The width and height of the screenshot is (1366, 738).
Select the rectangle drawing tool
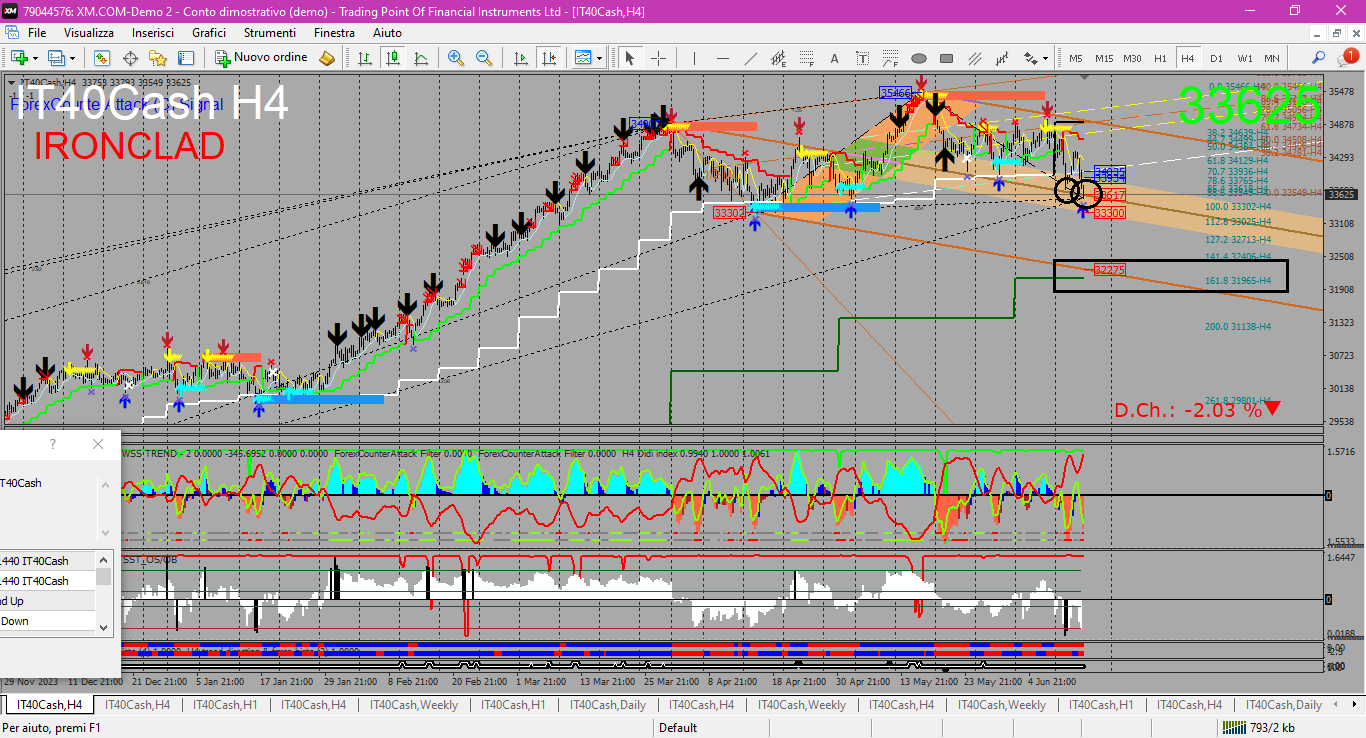[947, 58]
